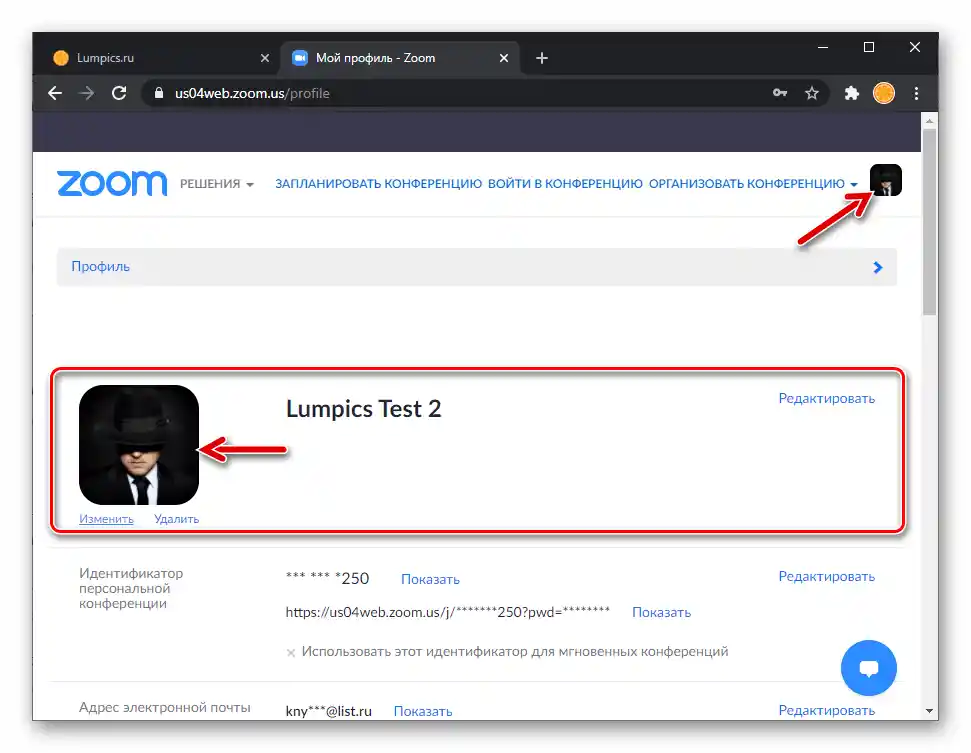Open the account avatar in header

(x=886, y=180)
